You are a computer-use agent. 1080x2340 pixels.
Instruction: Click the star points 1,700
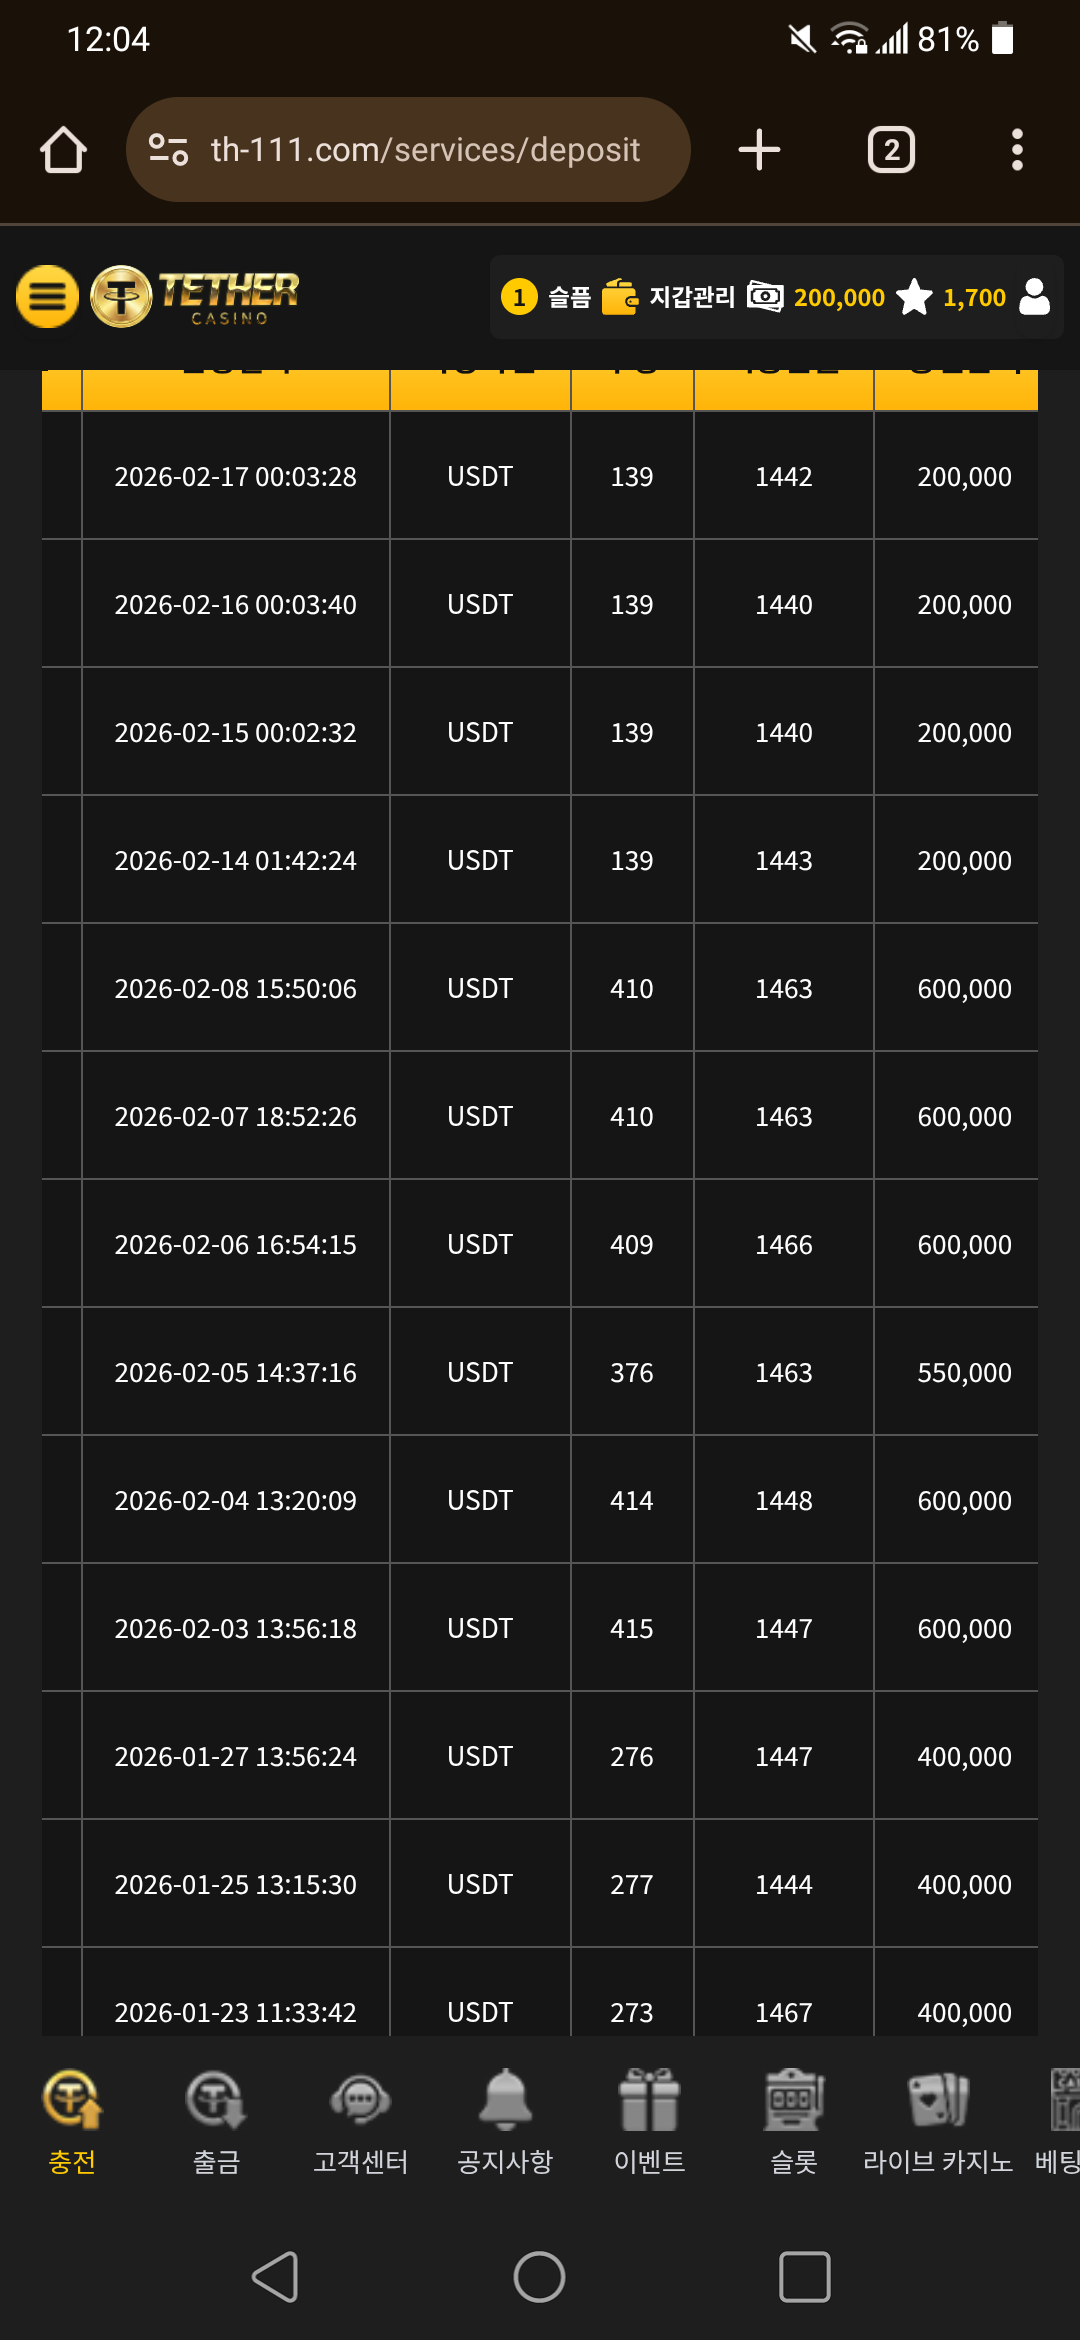click(951, 297)
